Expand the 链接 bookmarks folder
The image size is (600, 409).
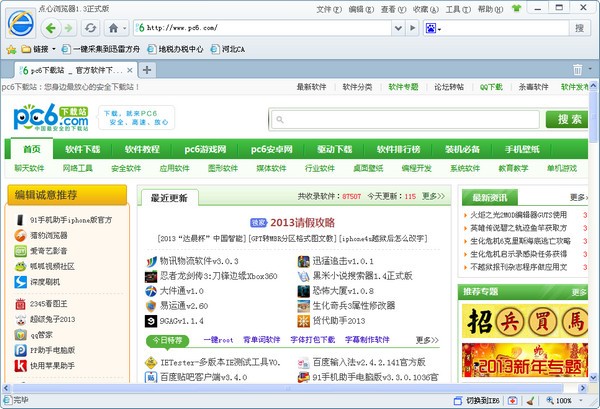38,49
